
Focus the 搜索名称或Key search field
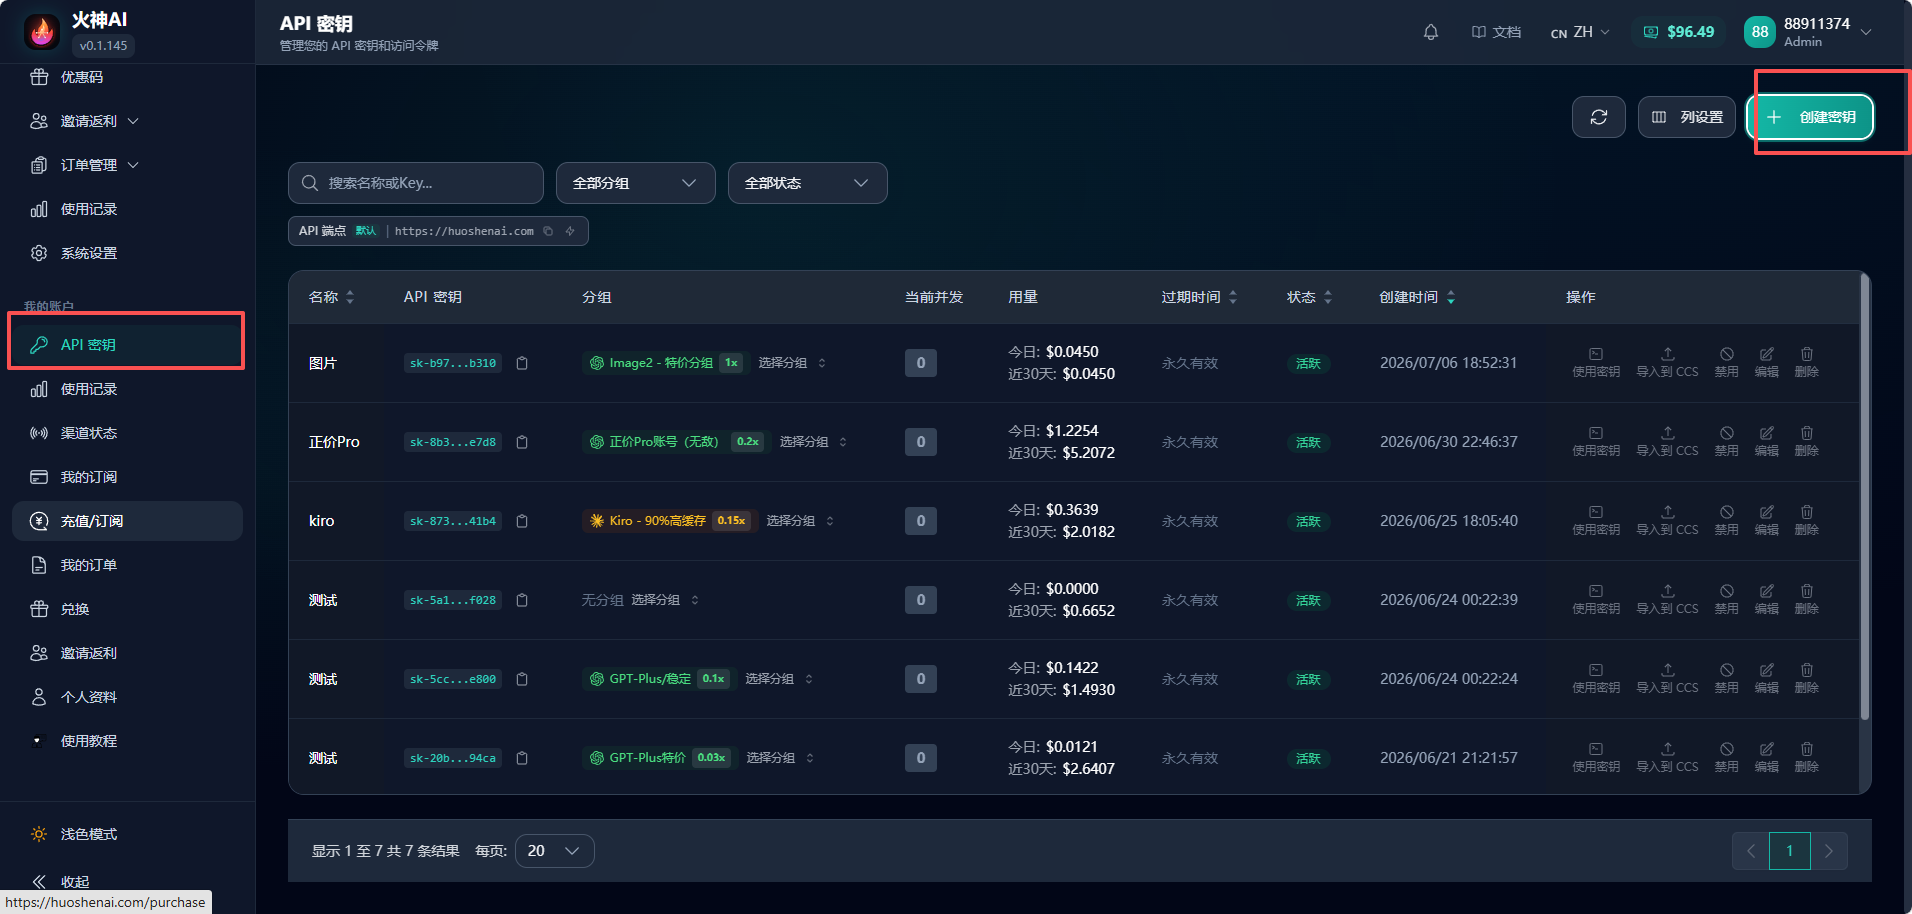click(x=416, y=183)
